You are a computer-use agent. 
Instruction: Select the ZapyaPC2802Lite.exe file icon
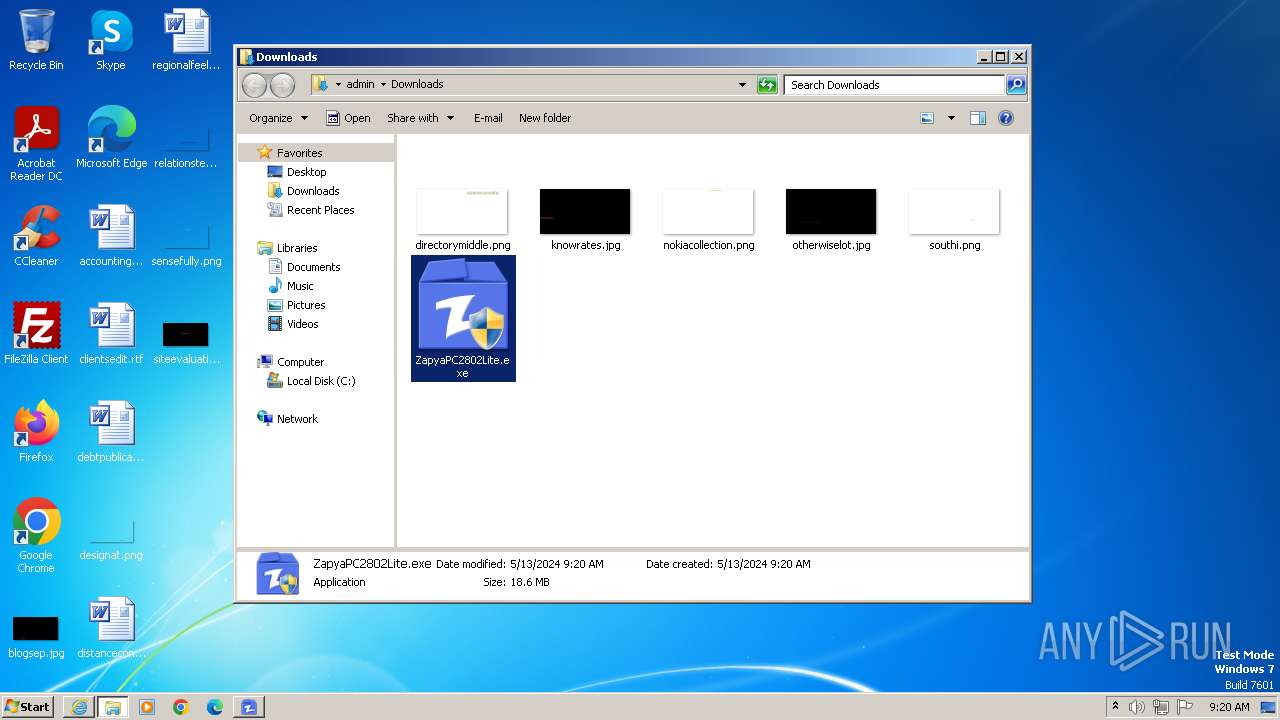tap(463, 318)
